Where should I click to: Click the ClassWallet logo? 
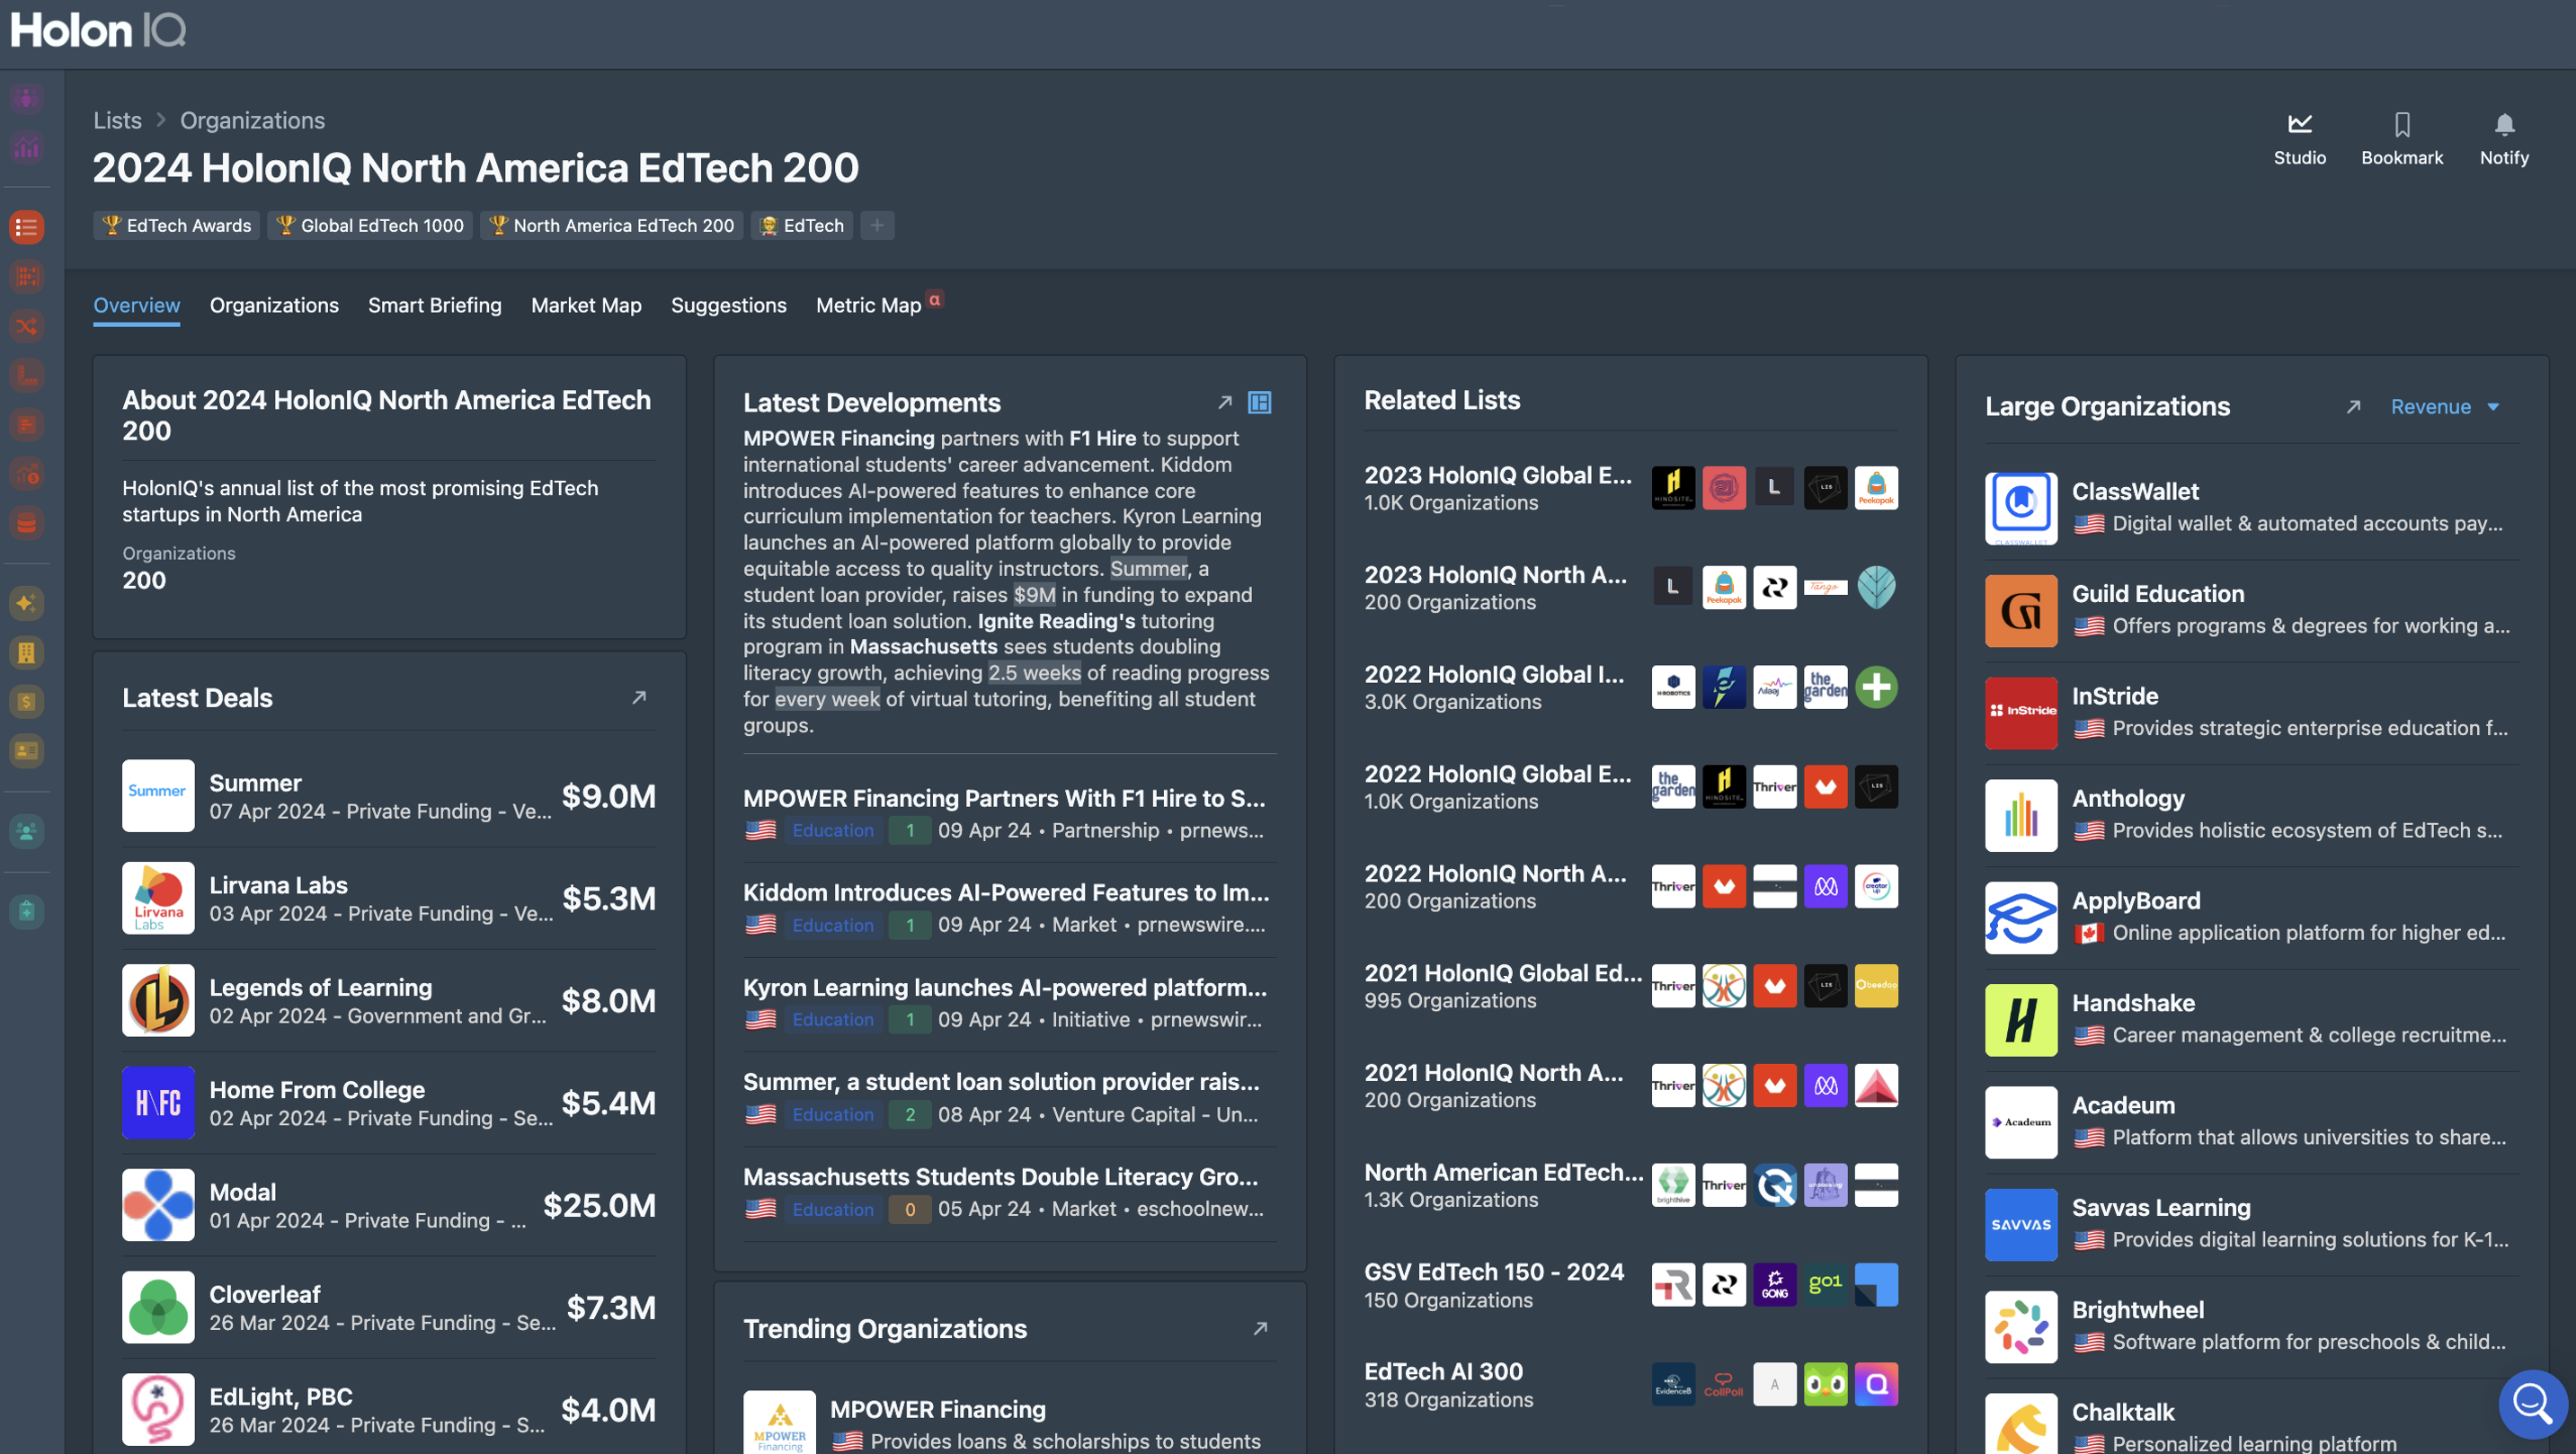pyautogui.click(x=2021, y=508)
